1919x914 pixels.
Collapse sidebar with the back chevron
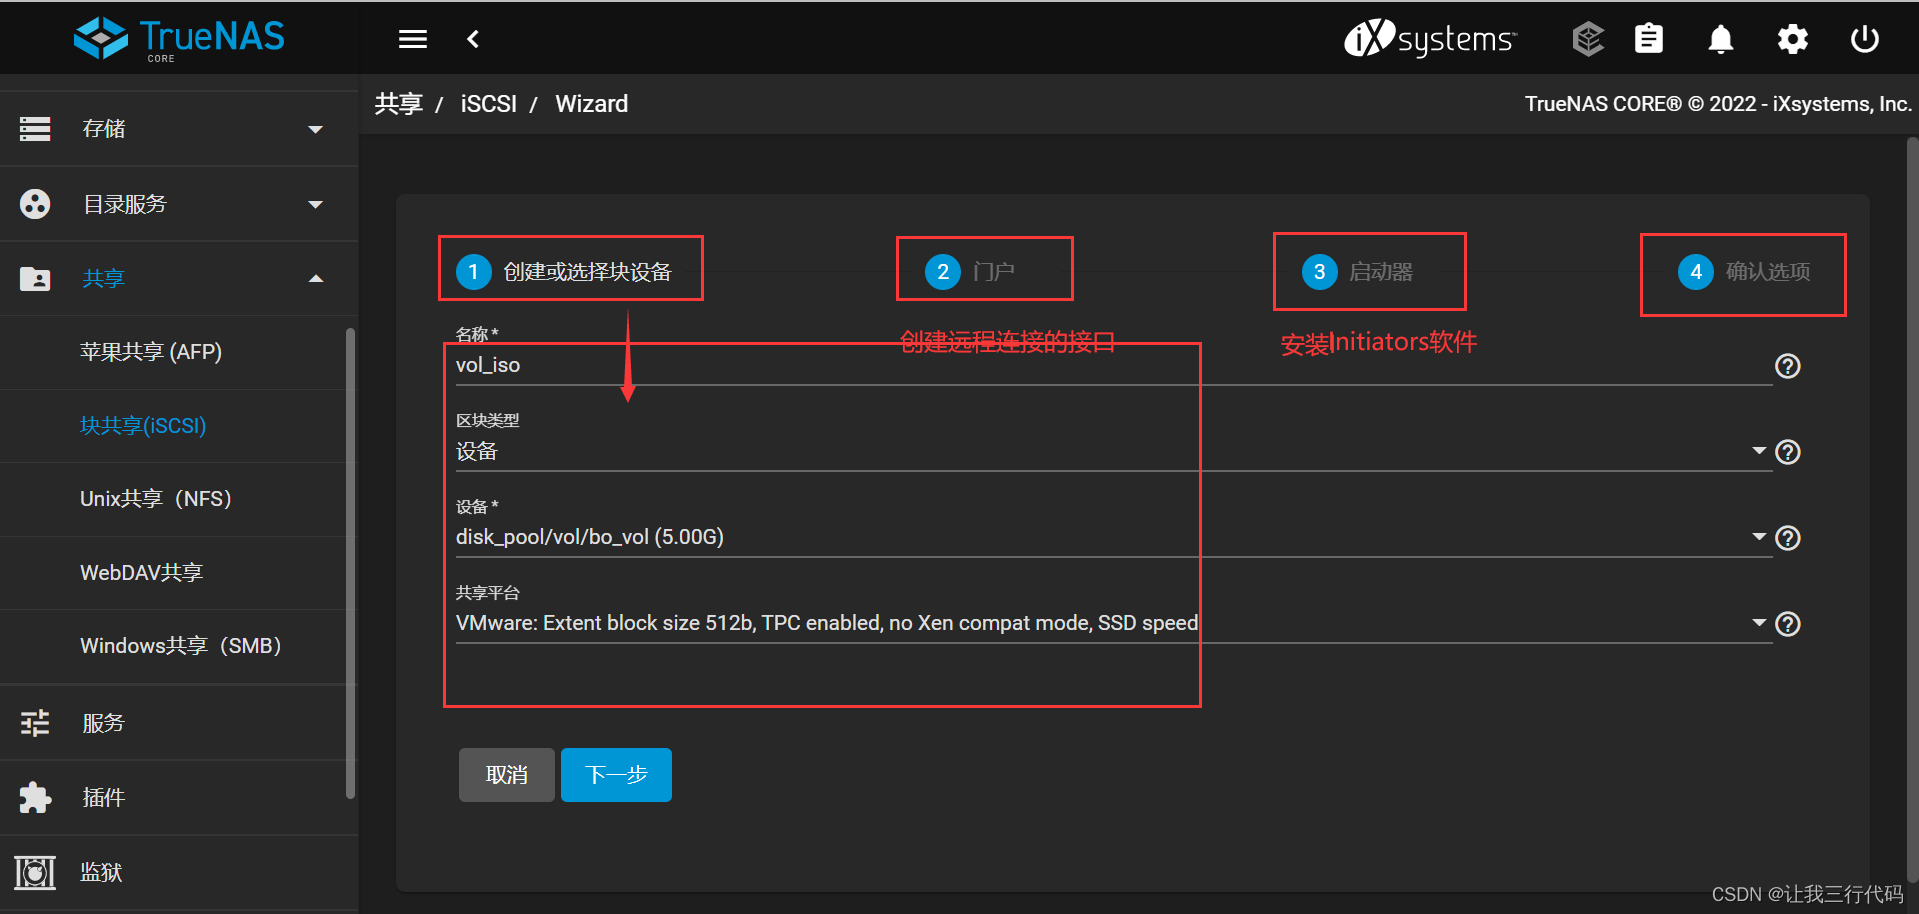pyautogui.click(x=473, y=39)
